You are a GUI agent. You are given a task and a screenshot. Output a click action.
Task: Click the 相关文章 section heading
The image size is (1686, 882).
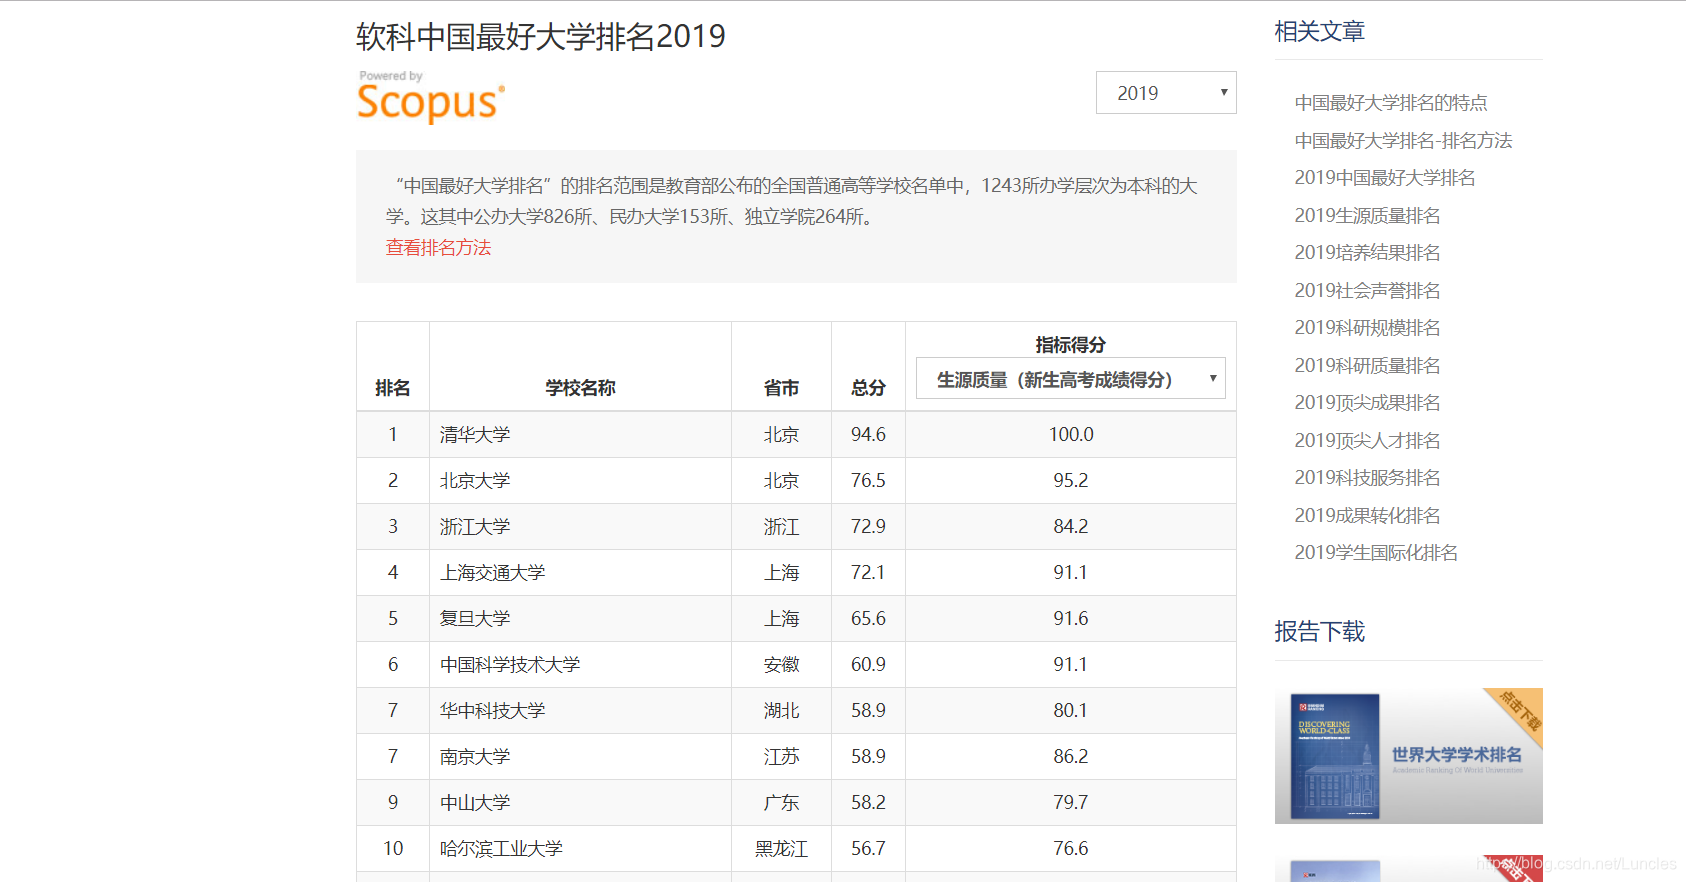click(x=1320, y=32)
